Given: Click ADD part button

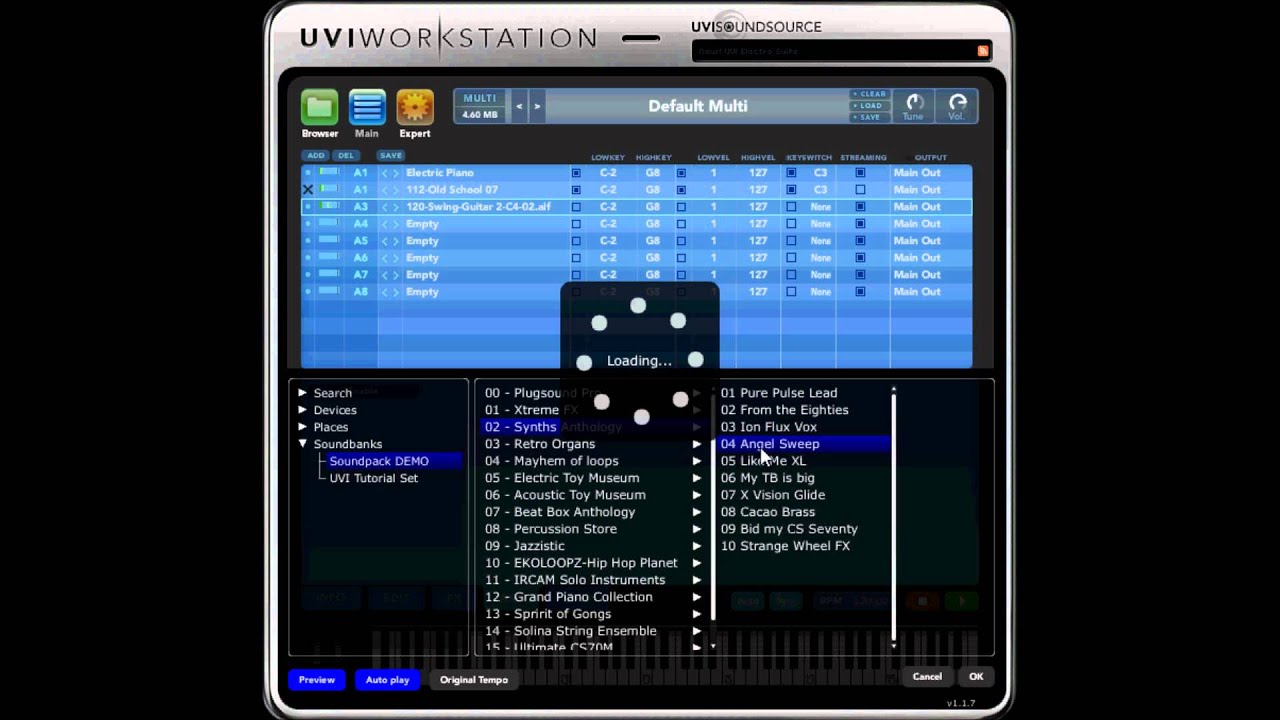Looking at the screenshot, I should 316,156.
